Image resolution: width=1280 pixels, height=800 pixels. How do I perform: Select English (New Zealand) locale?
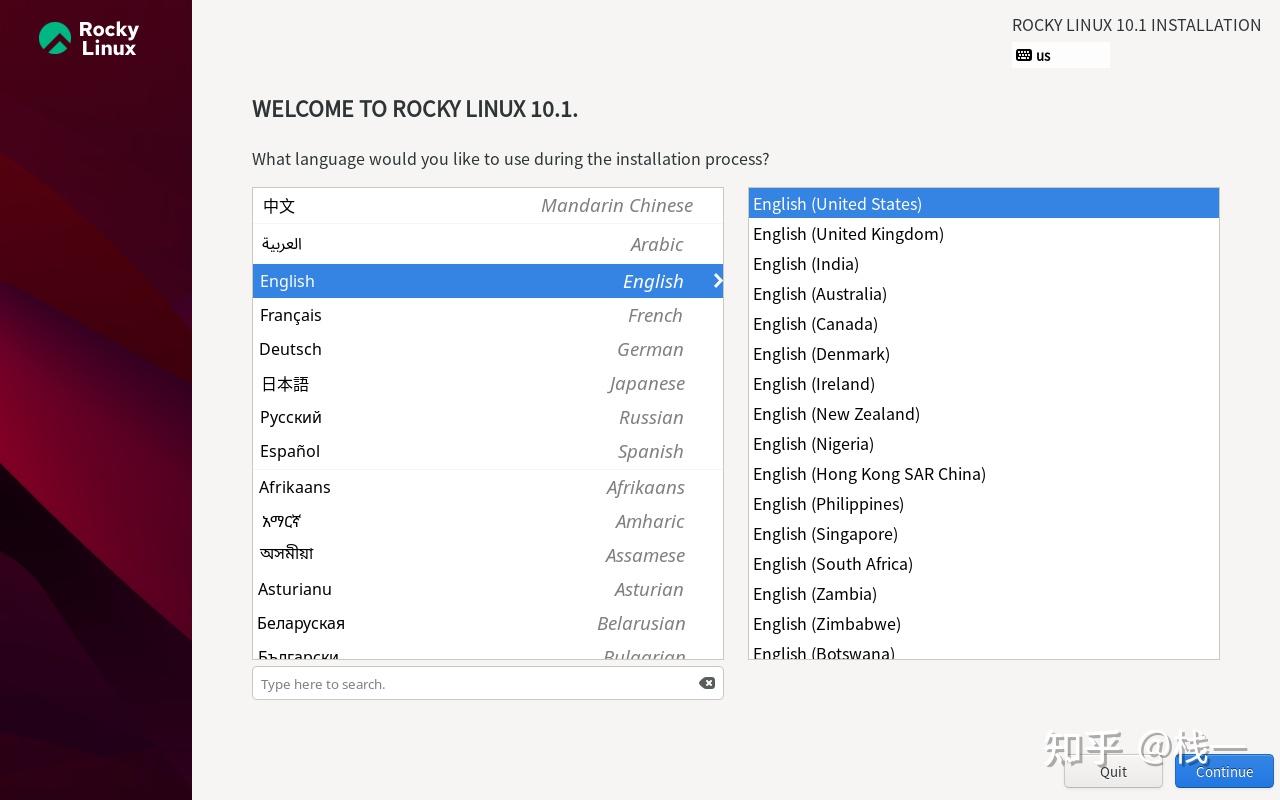coord(984,413)
